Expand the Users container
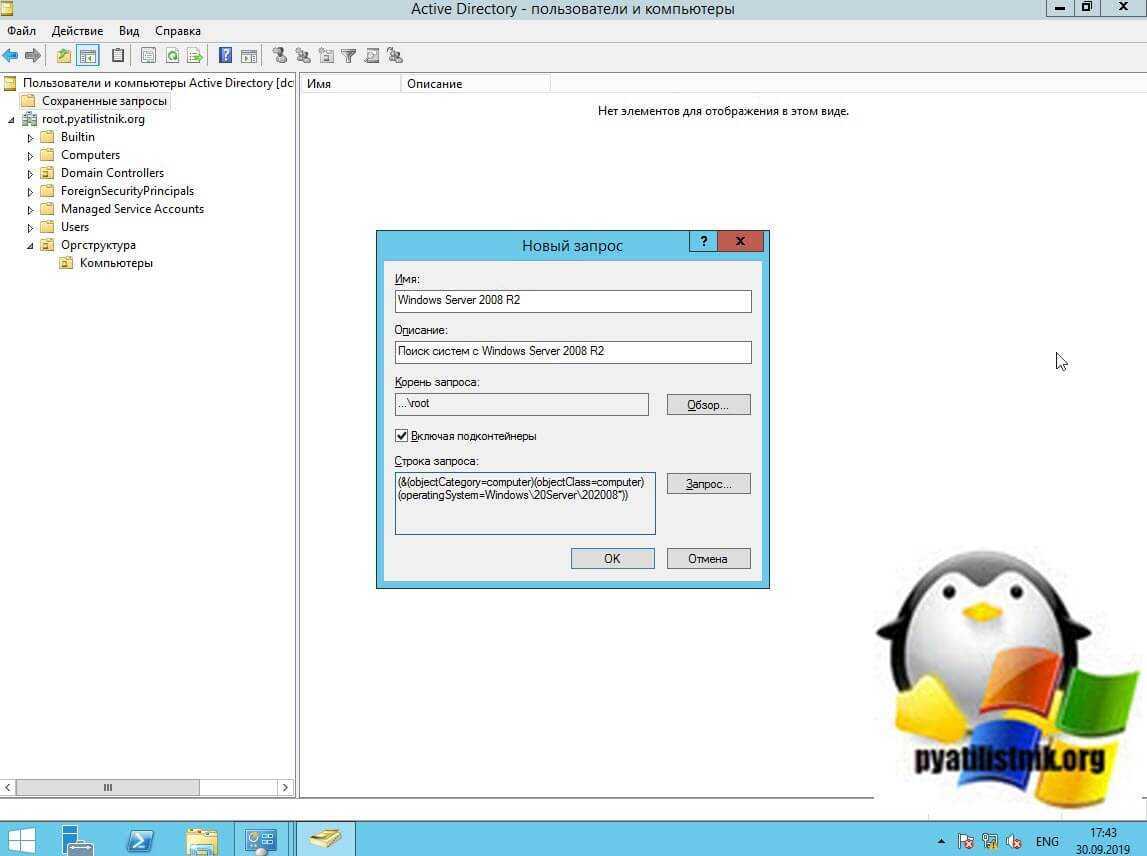1147x856 pixels. (30, 228)
